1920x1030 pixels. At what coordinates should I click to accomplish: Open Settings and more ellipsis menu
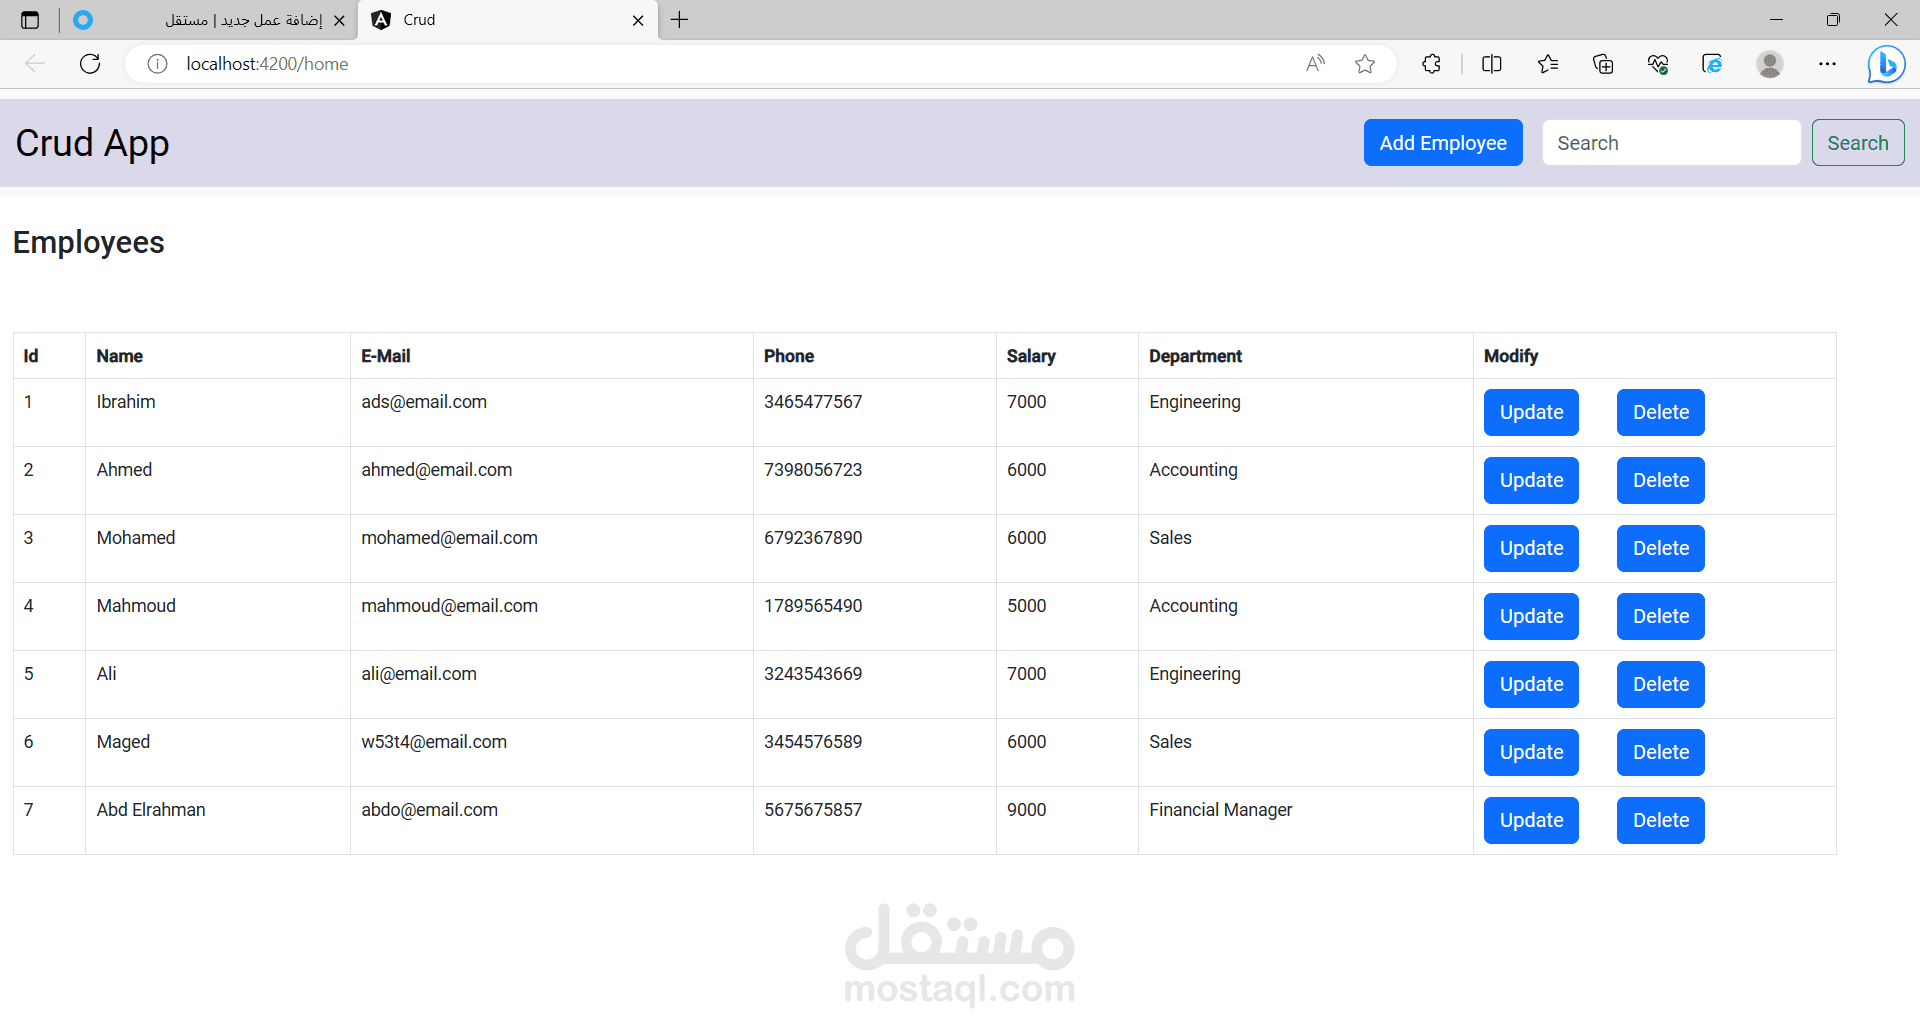(x=1827, y=64)
